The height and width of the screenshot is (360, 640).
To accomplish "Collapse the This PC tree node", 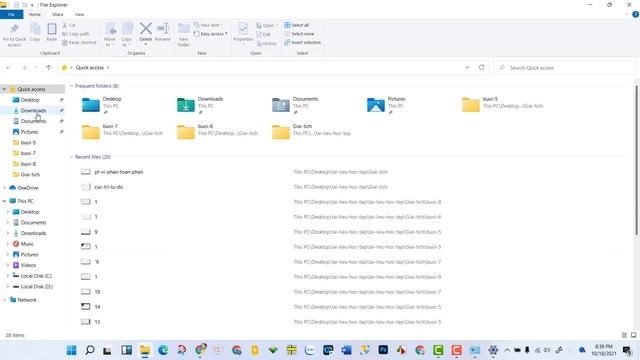I will (4, 201).
